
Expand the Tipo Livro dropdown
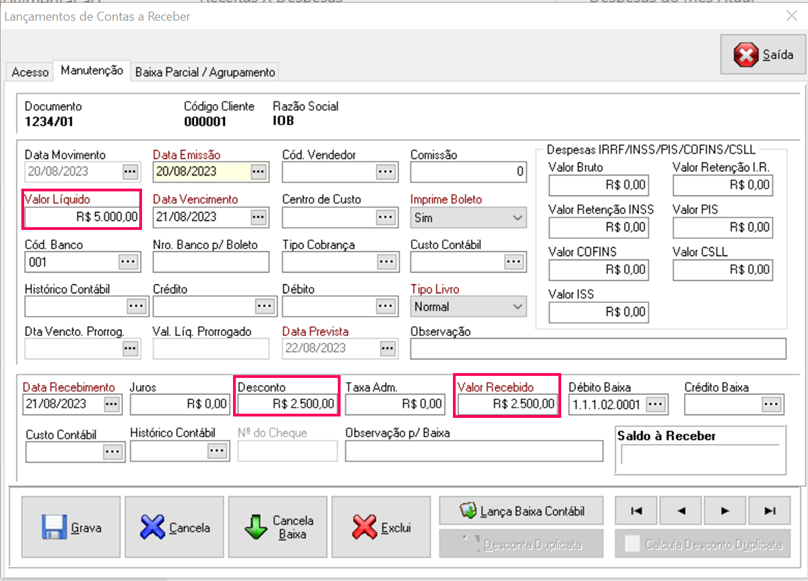(517, 307)
